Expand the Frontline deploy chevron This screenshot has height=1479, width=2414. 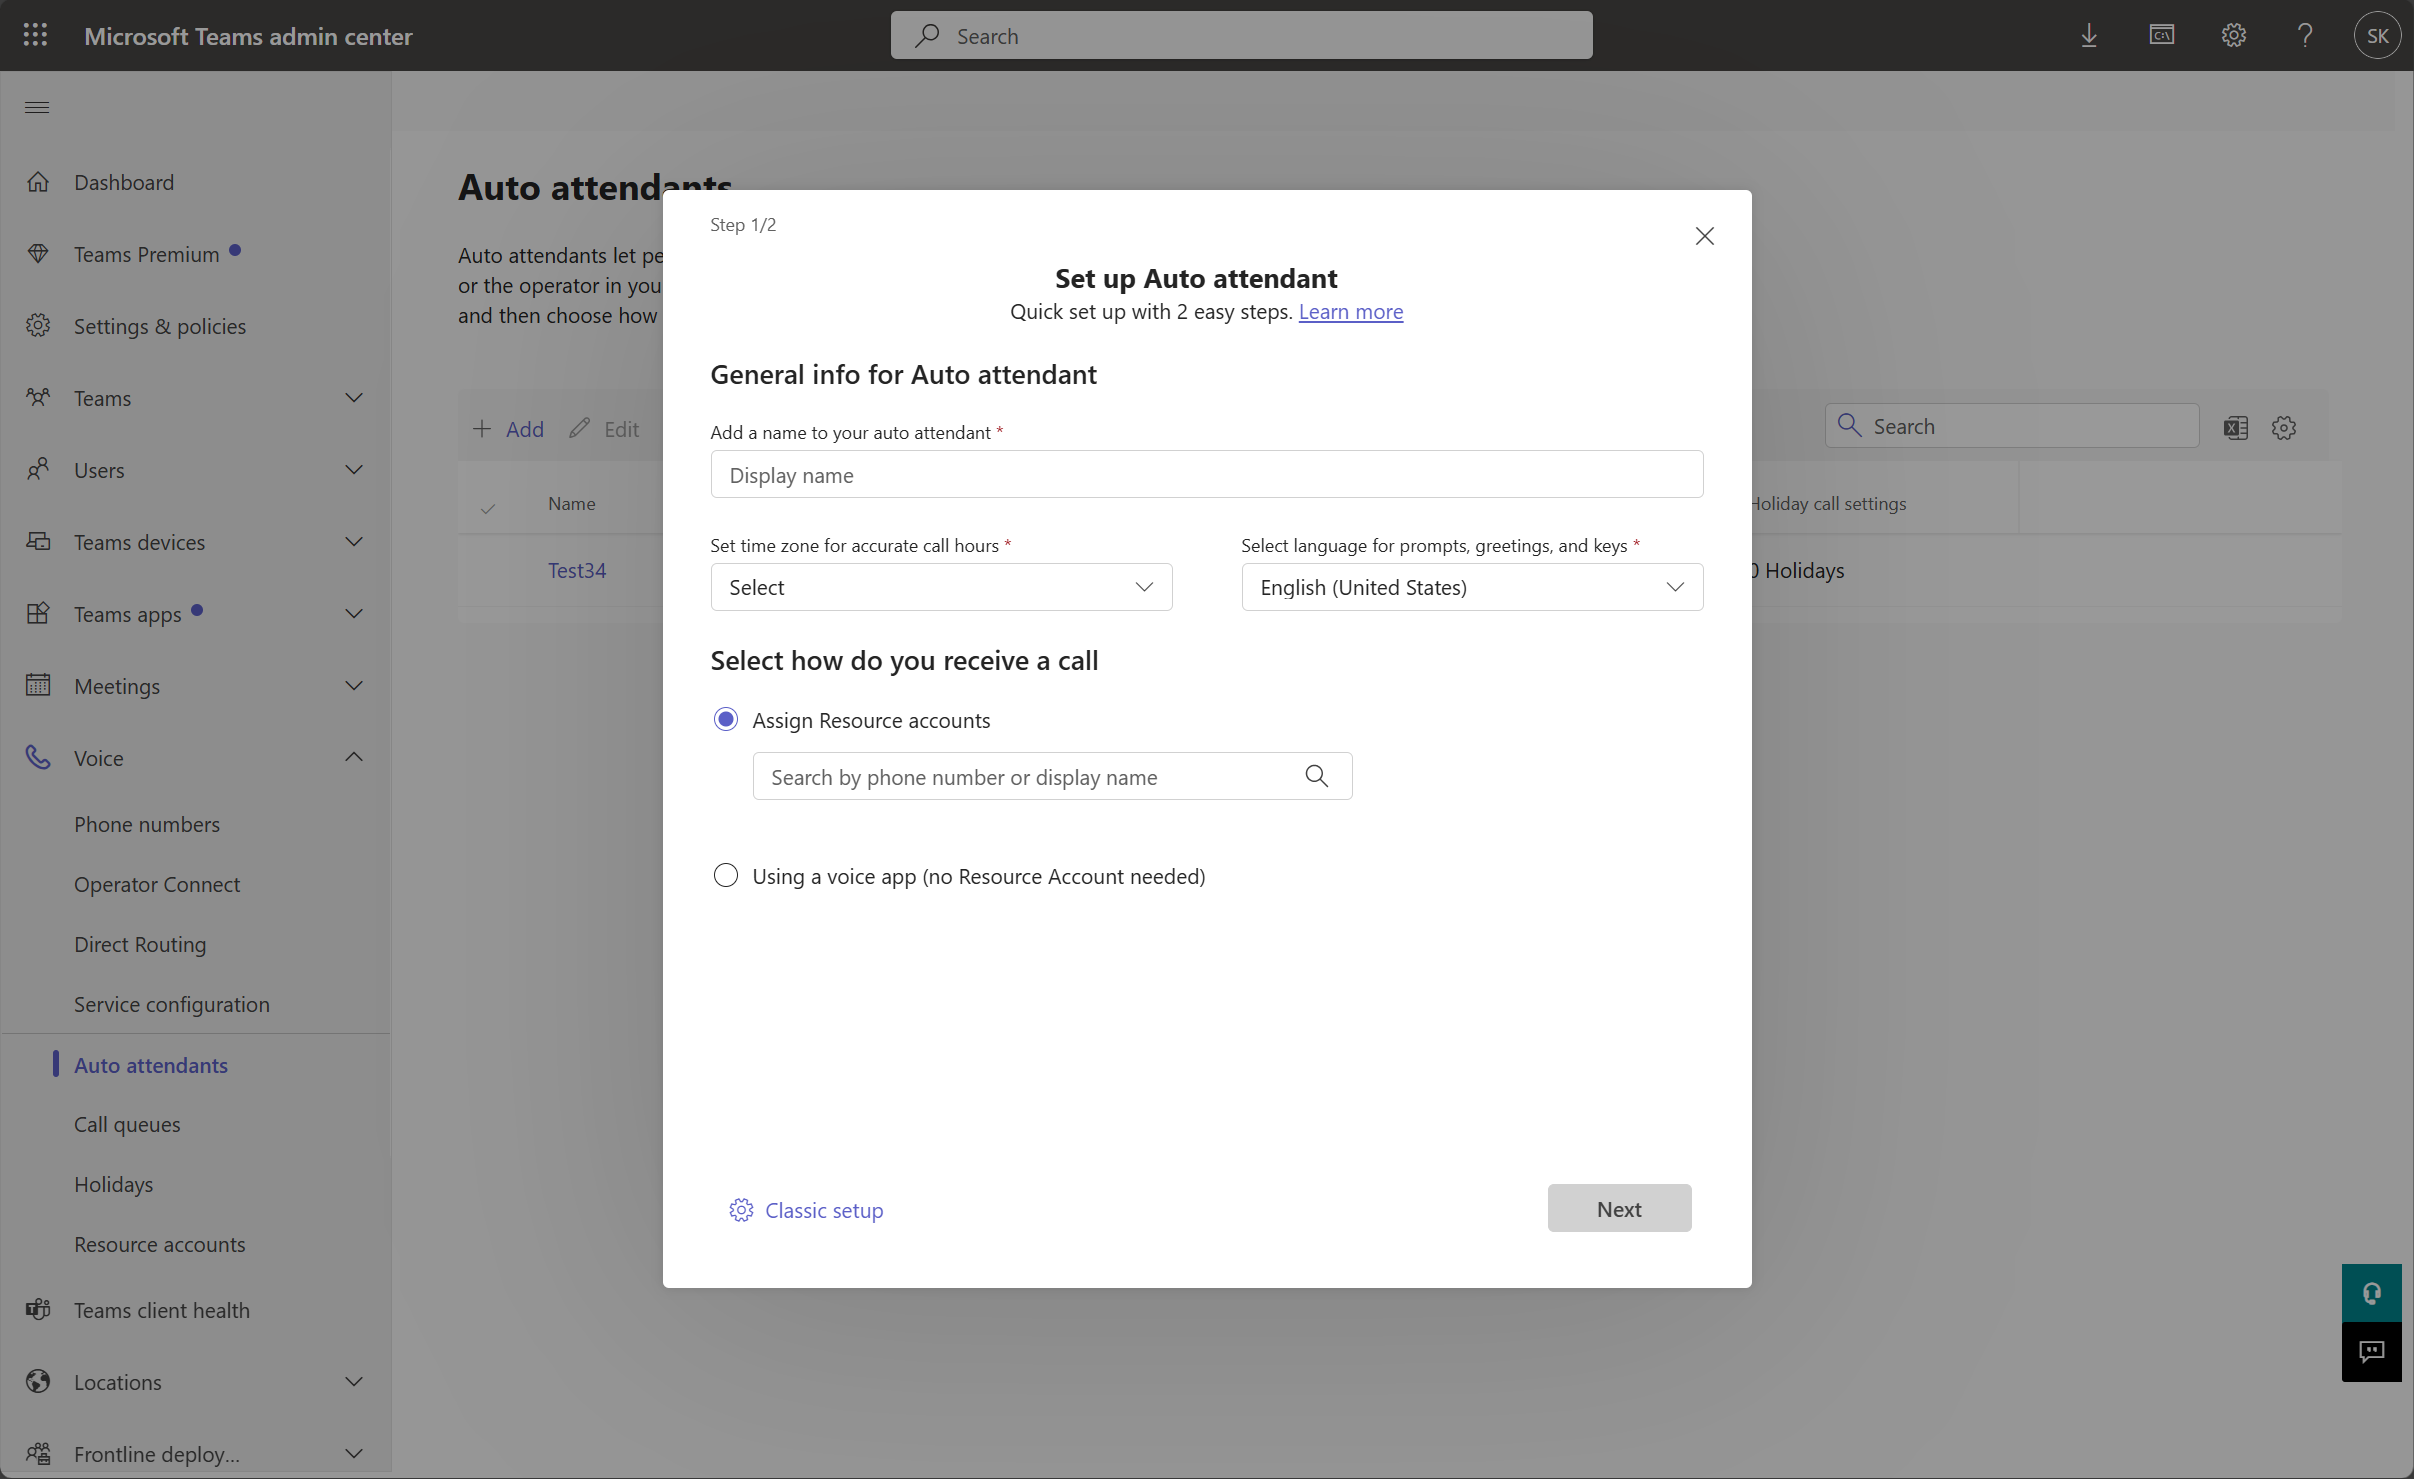click(354, 1454)
